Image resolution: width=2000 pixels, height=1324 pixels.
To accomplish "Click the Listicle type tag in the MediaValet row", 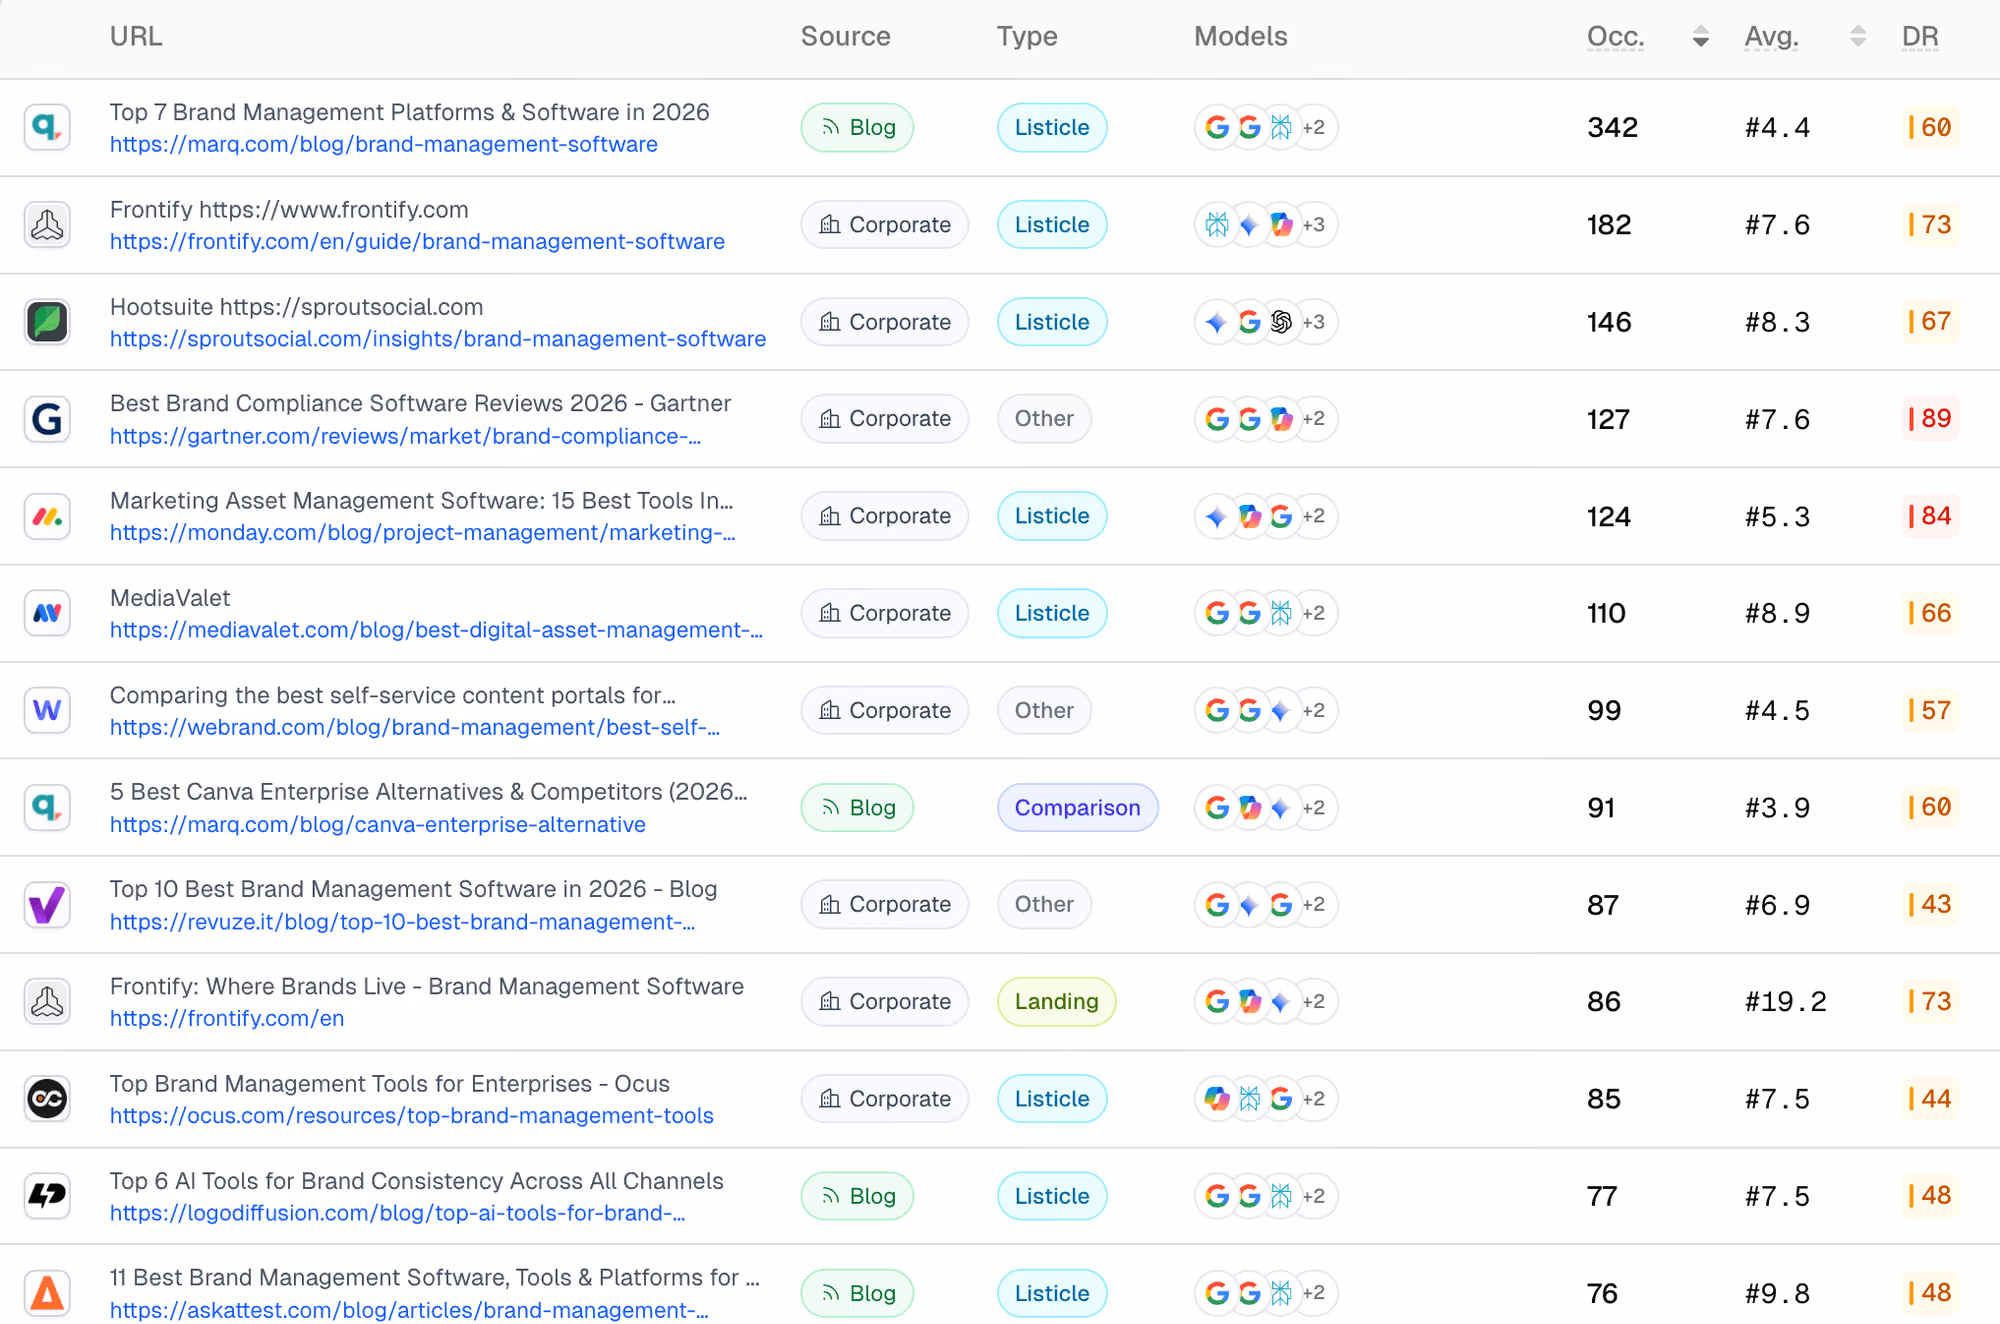I will [1052, 613].
